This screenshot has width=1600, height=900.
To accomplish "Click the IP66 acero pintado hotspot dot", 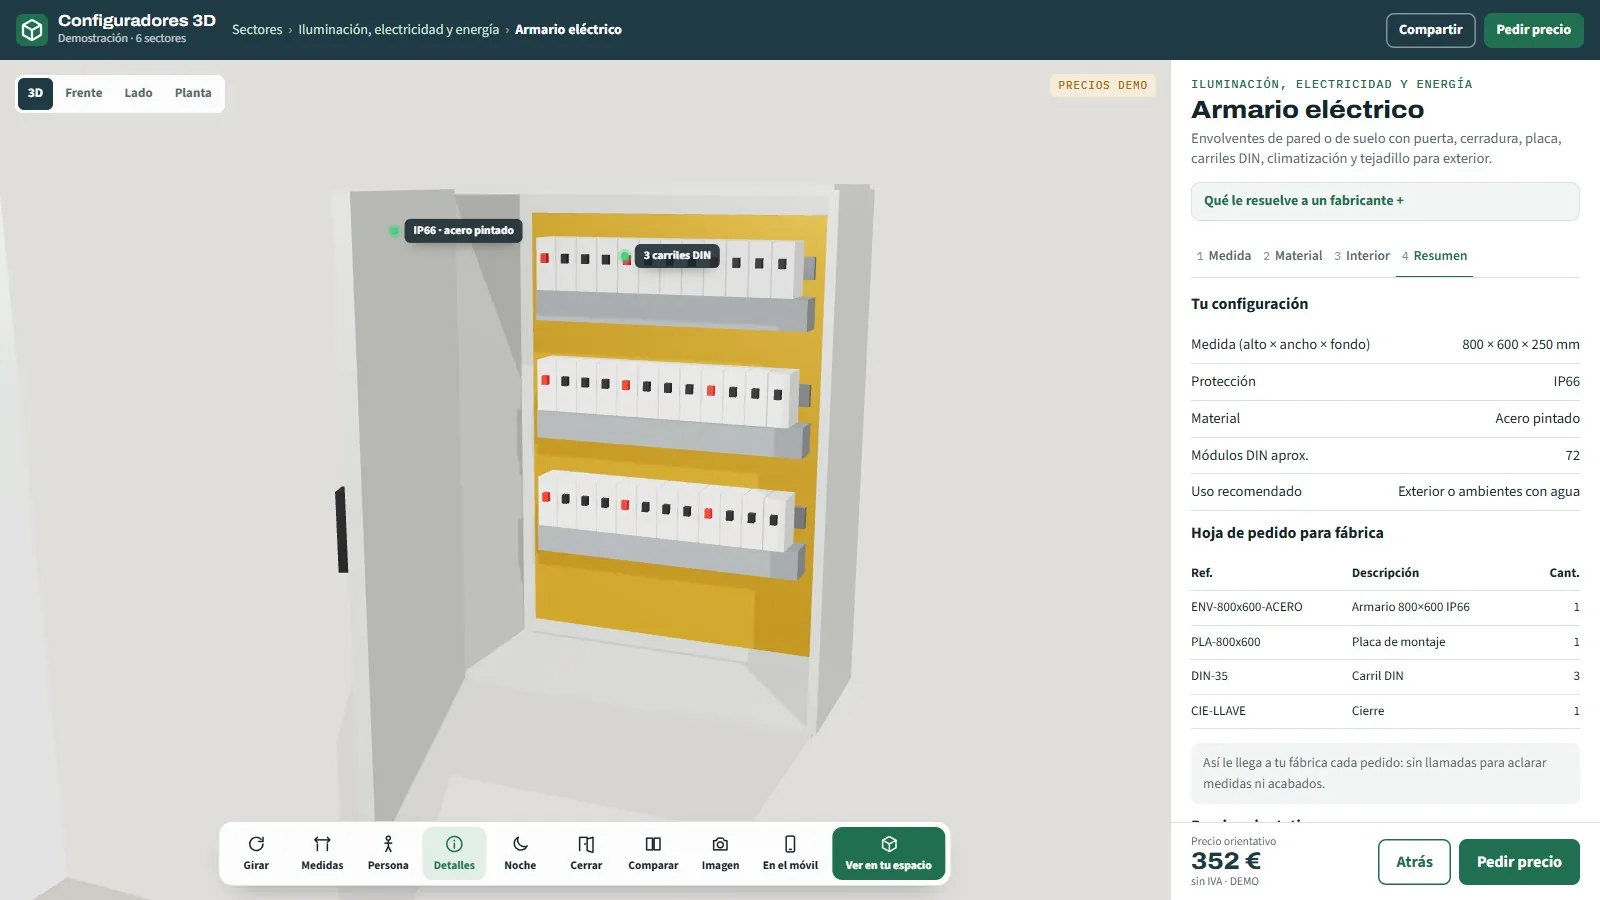I will tap(394, 231).
